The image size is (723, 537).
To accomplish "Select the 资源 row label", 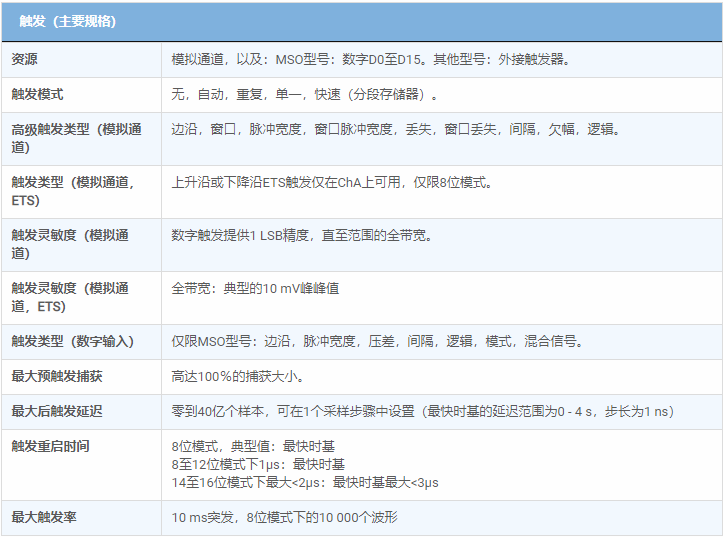I will coord(25,59).
